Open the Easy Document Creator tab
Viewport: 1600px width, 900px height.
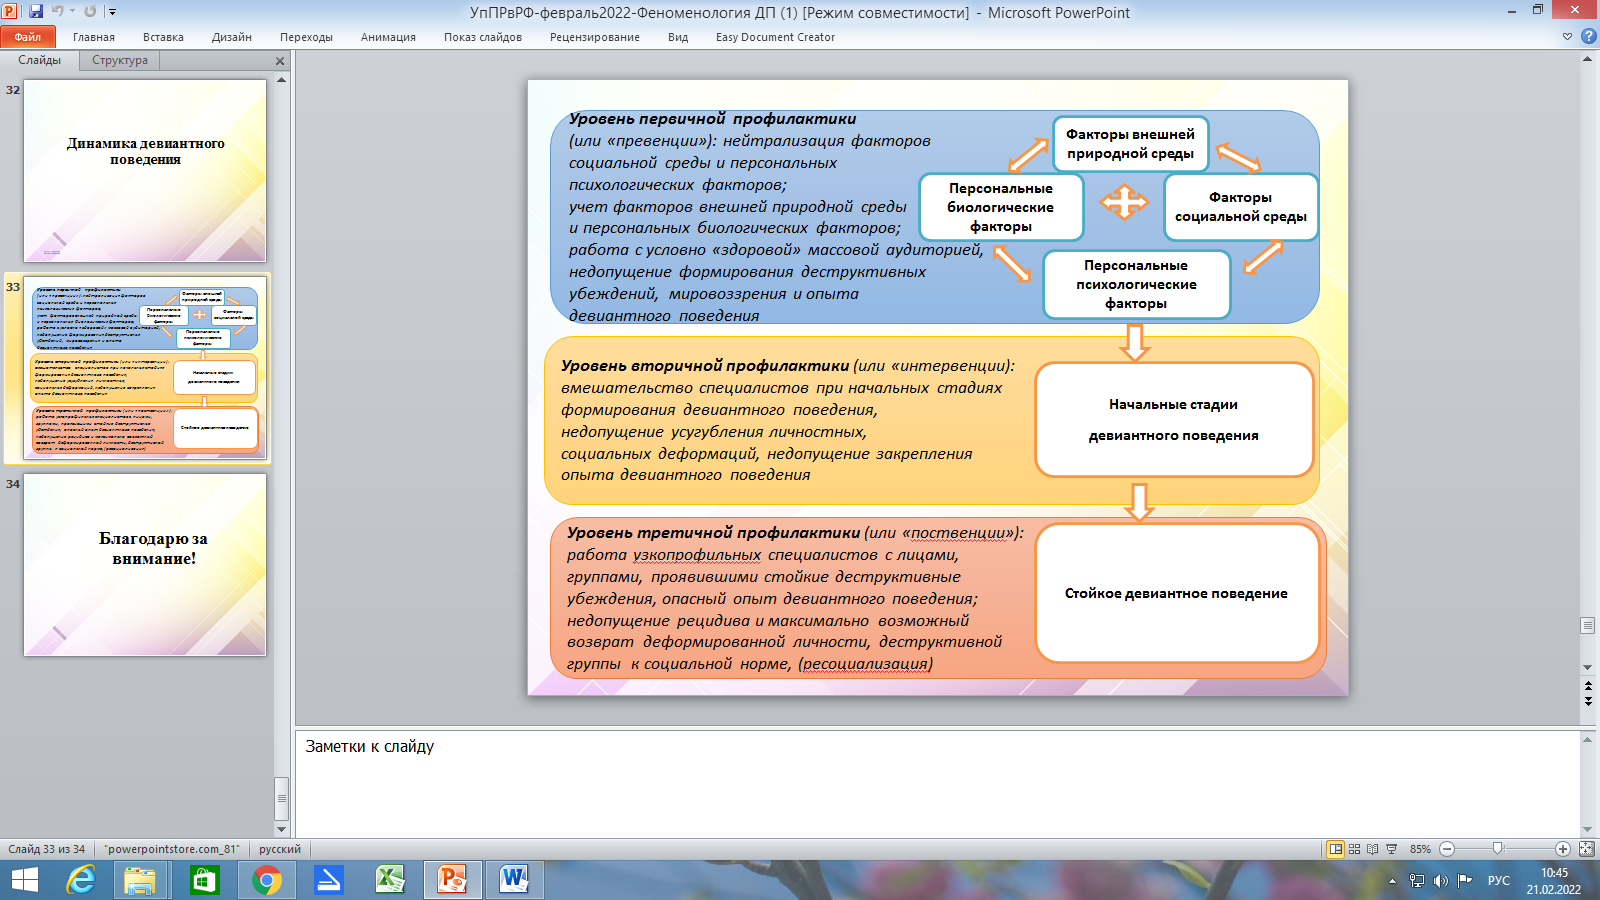(x=775, y=37)
